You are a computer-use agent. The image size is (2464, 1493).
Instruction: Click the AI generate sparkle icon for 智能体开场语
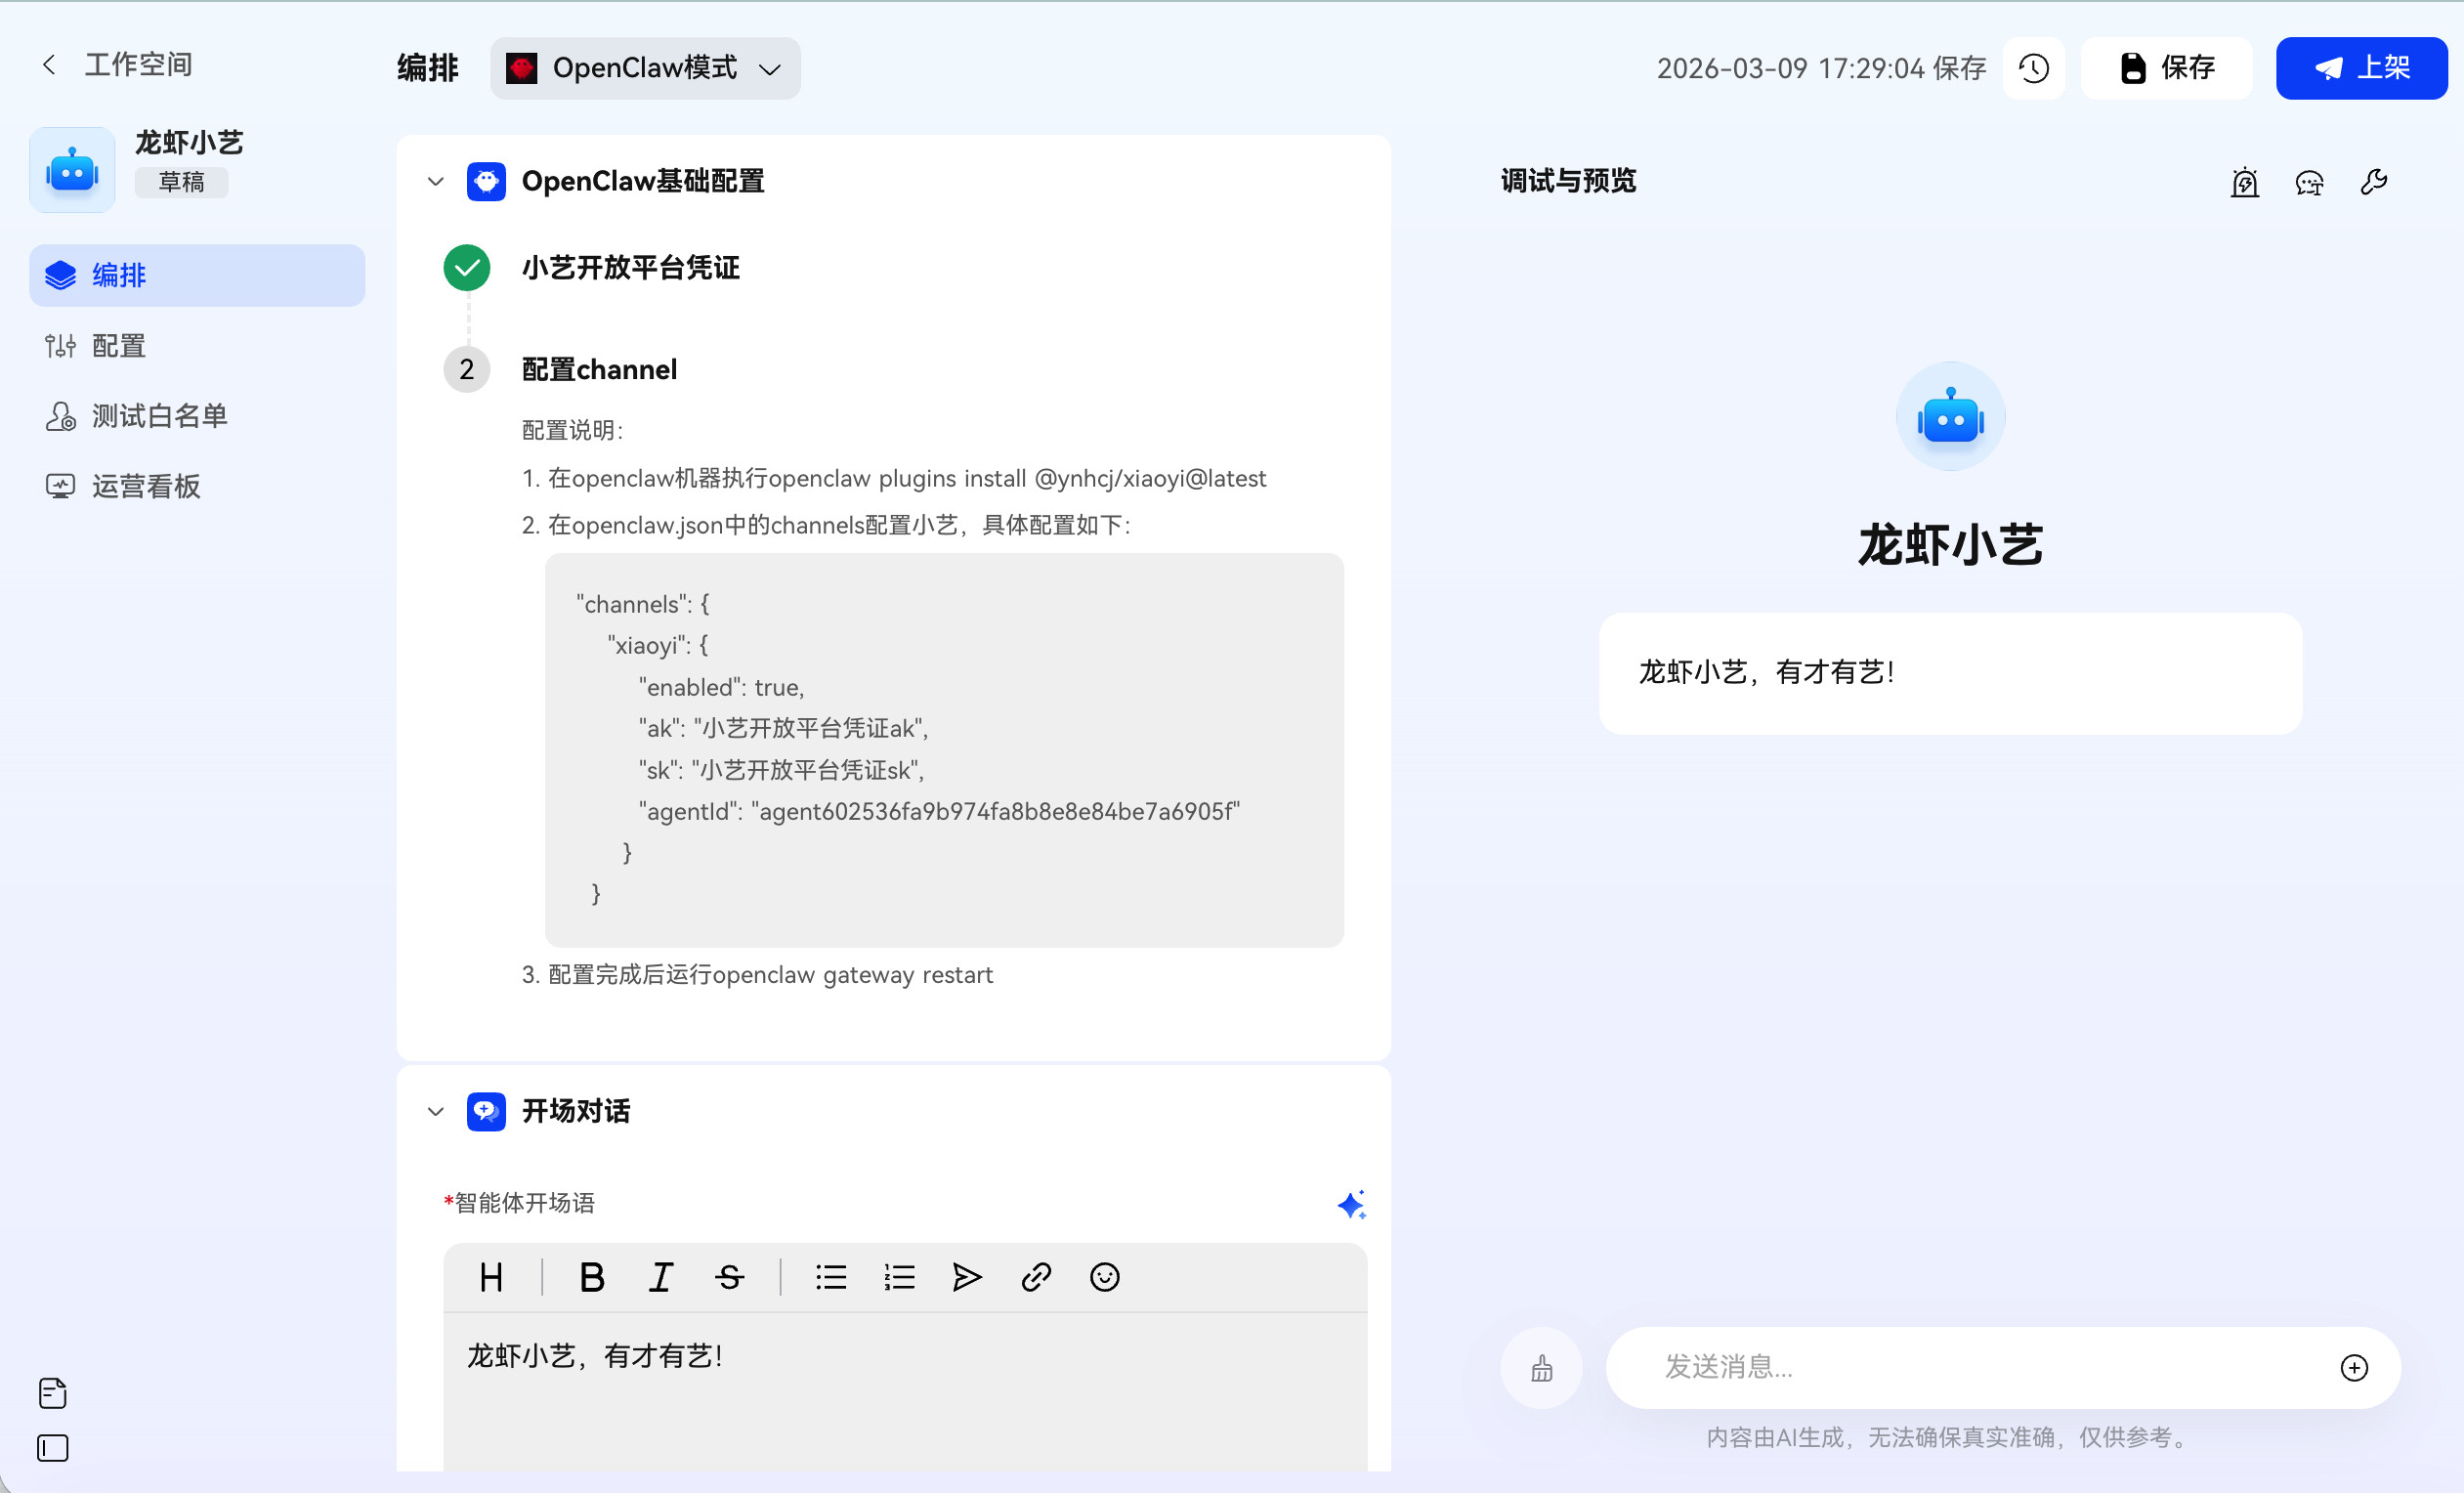tap(1351, 1205)
